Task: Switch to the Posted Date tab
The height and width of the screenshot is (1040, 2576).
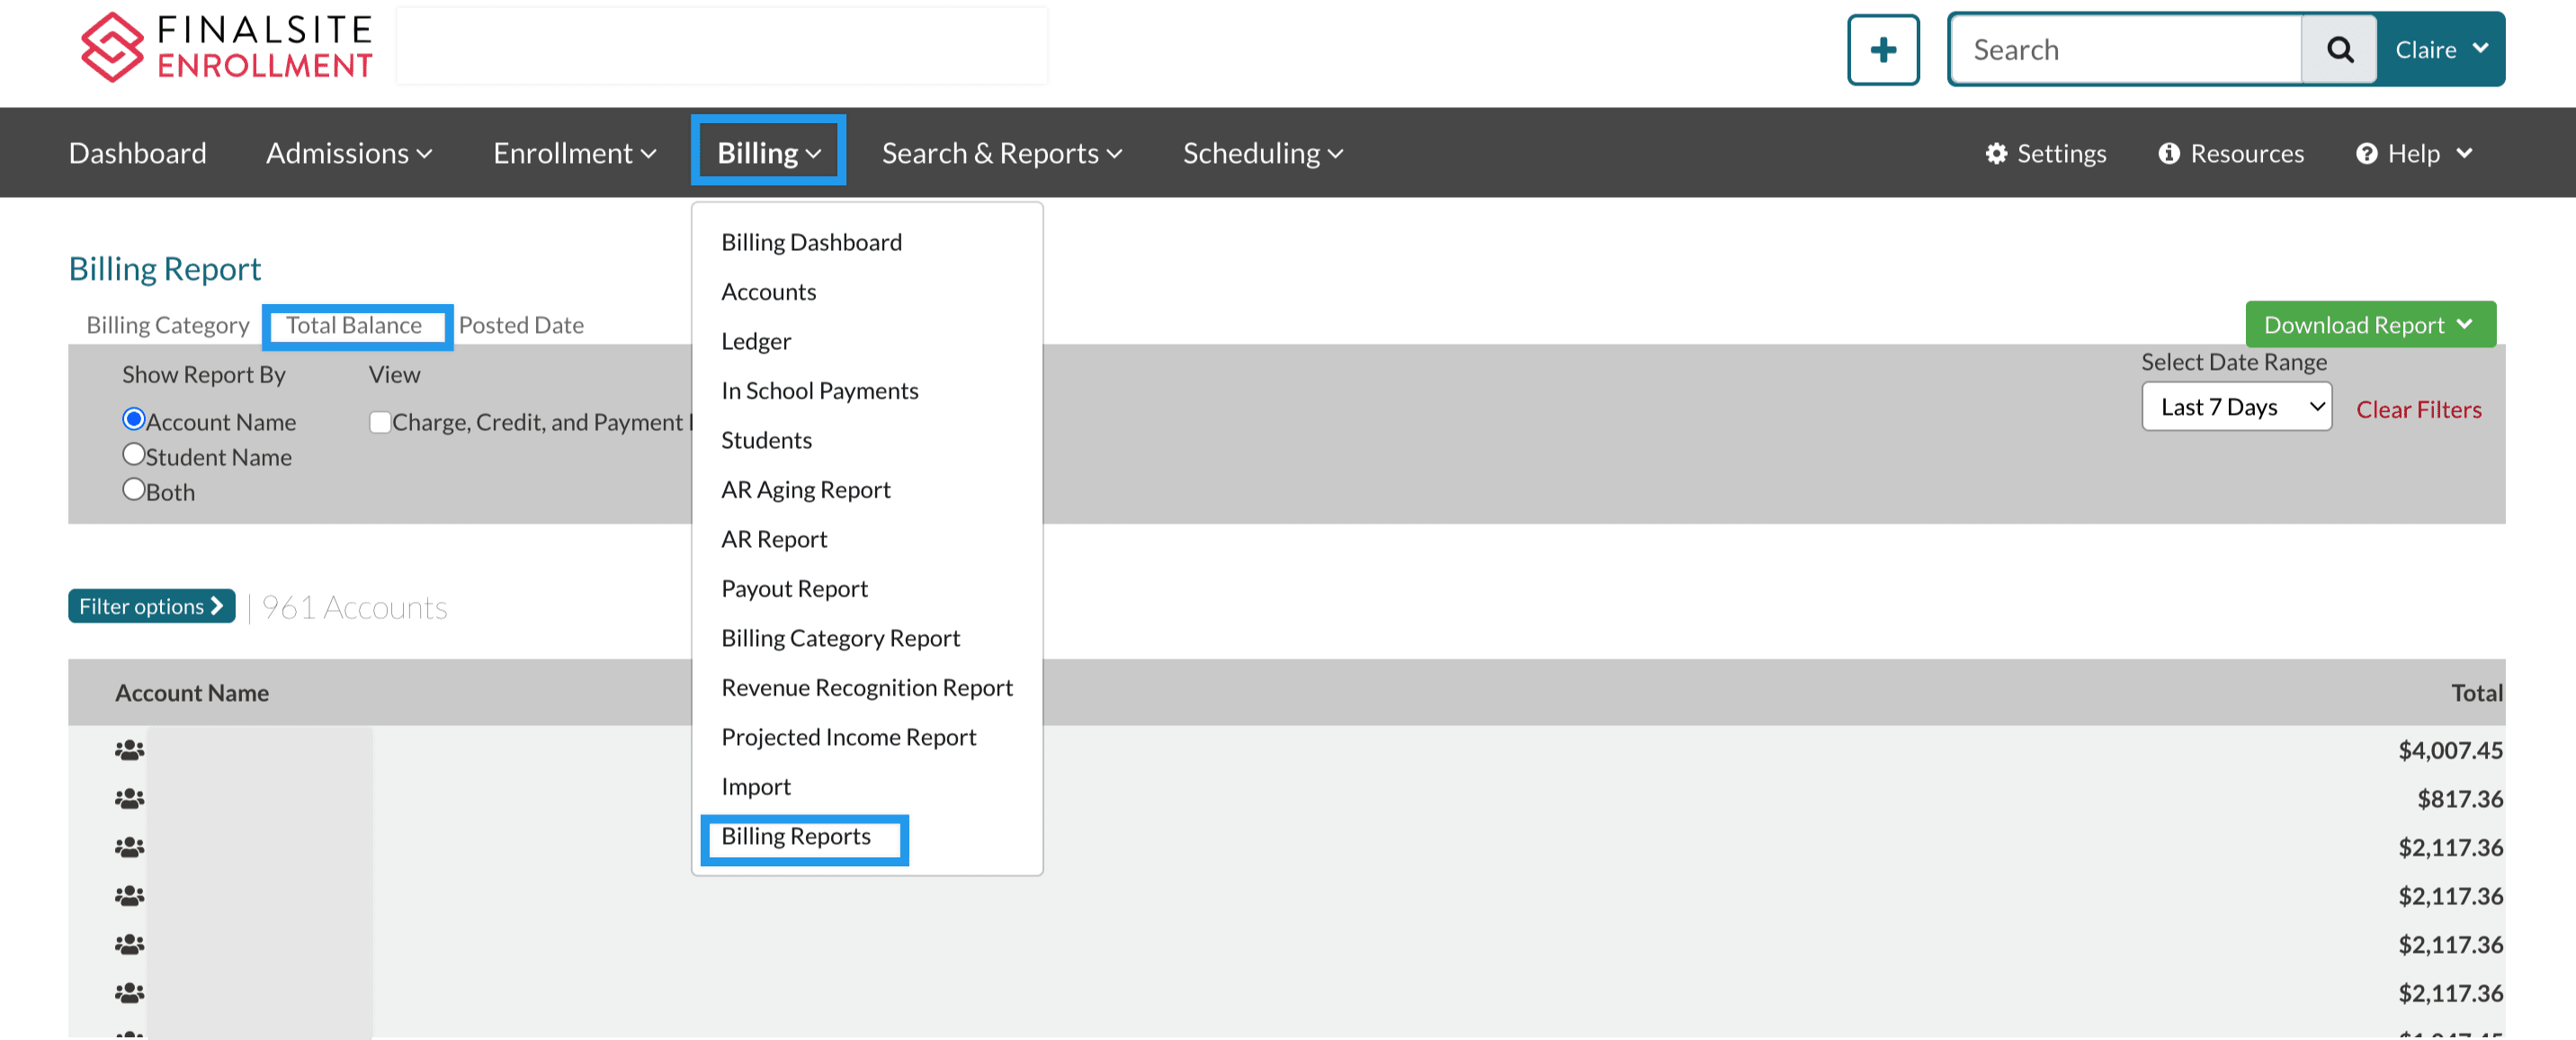Action: pos(521,325)
